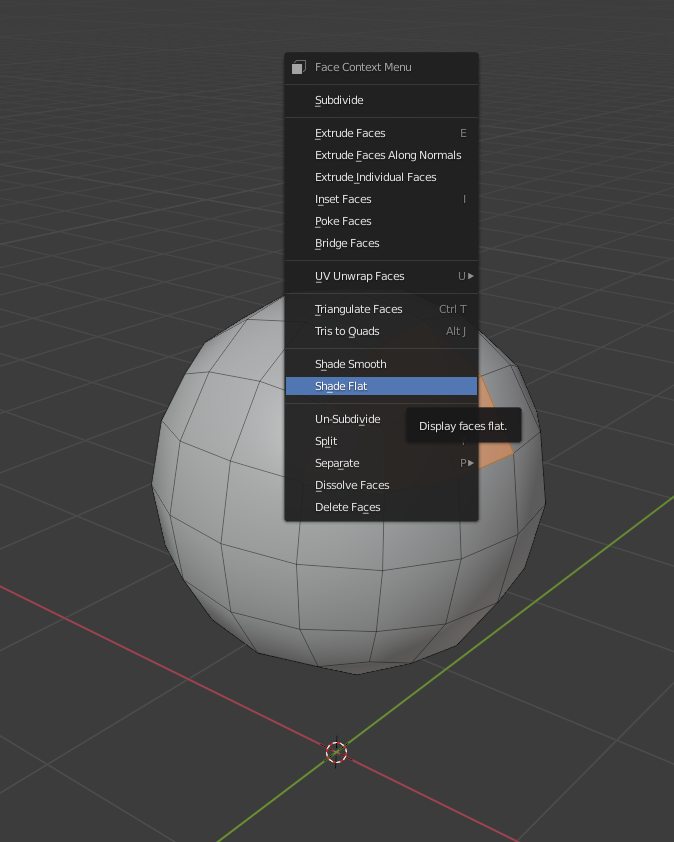The width and height of the screenshot is (674, 842).
Task: Select the Split menu entry
Action: pos(381,441)
